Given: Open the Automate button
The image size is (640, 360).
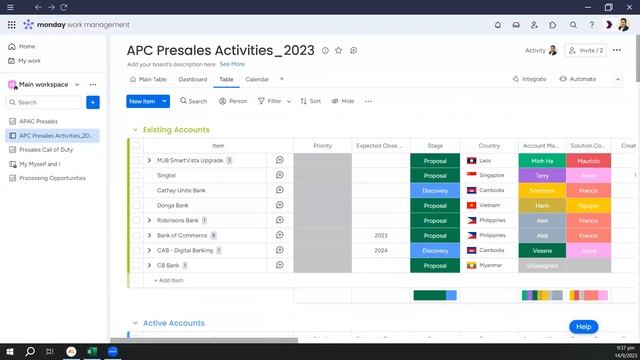Looking at the screenshot, I should click(x=578, y=79).
